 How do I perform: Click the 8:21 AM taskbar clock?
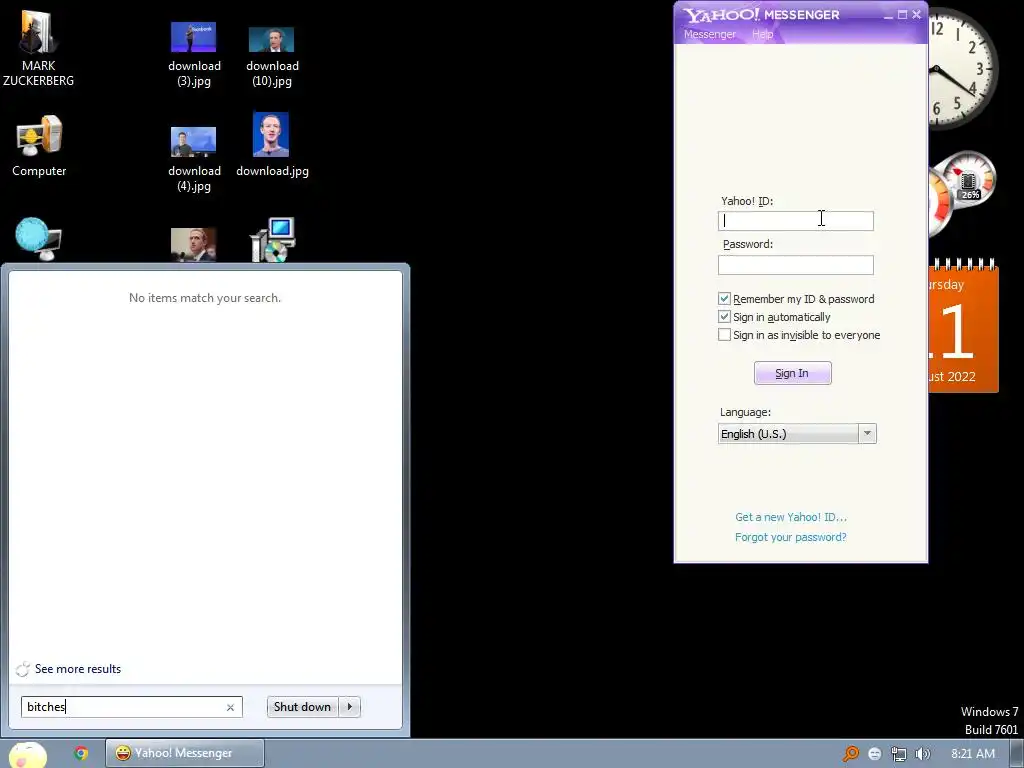click(973, 754)
